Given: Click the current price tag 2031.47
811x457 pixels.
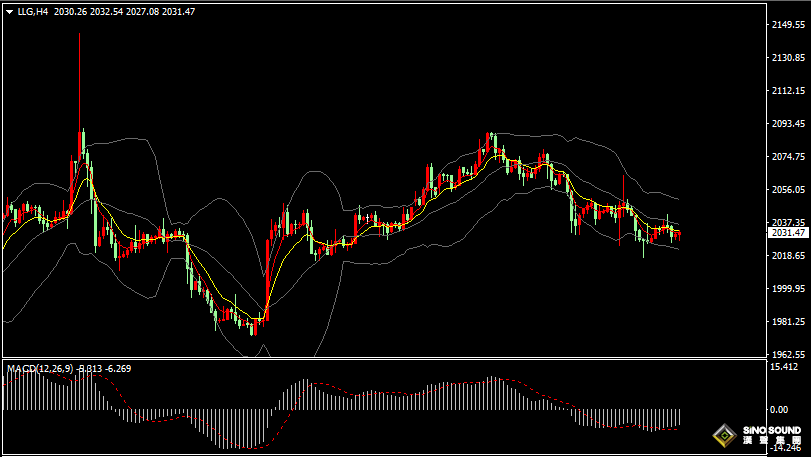Looking at the screenshot, I should [787, 233].
